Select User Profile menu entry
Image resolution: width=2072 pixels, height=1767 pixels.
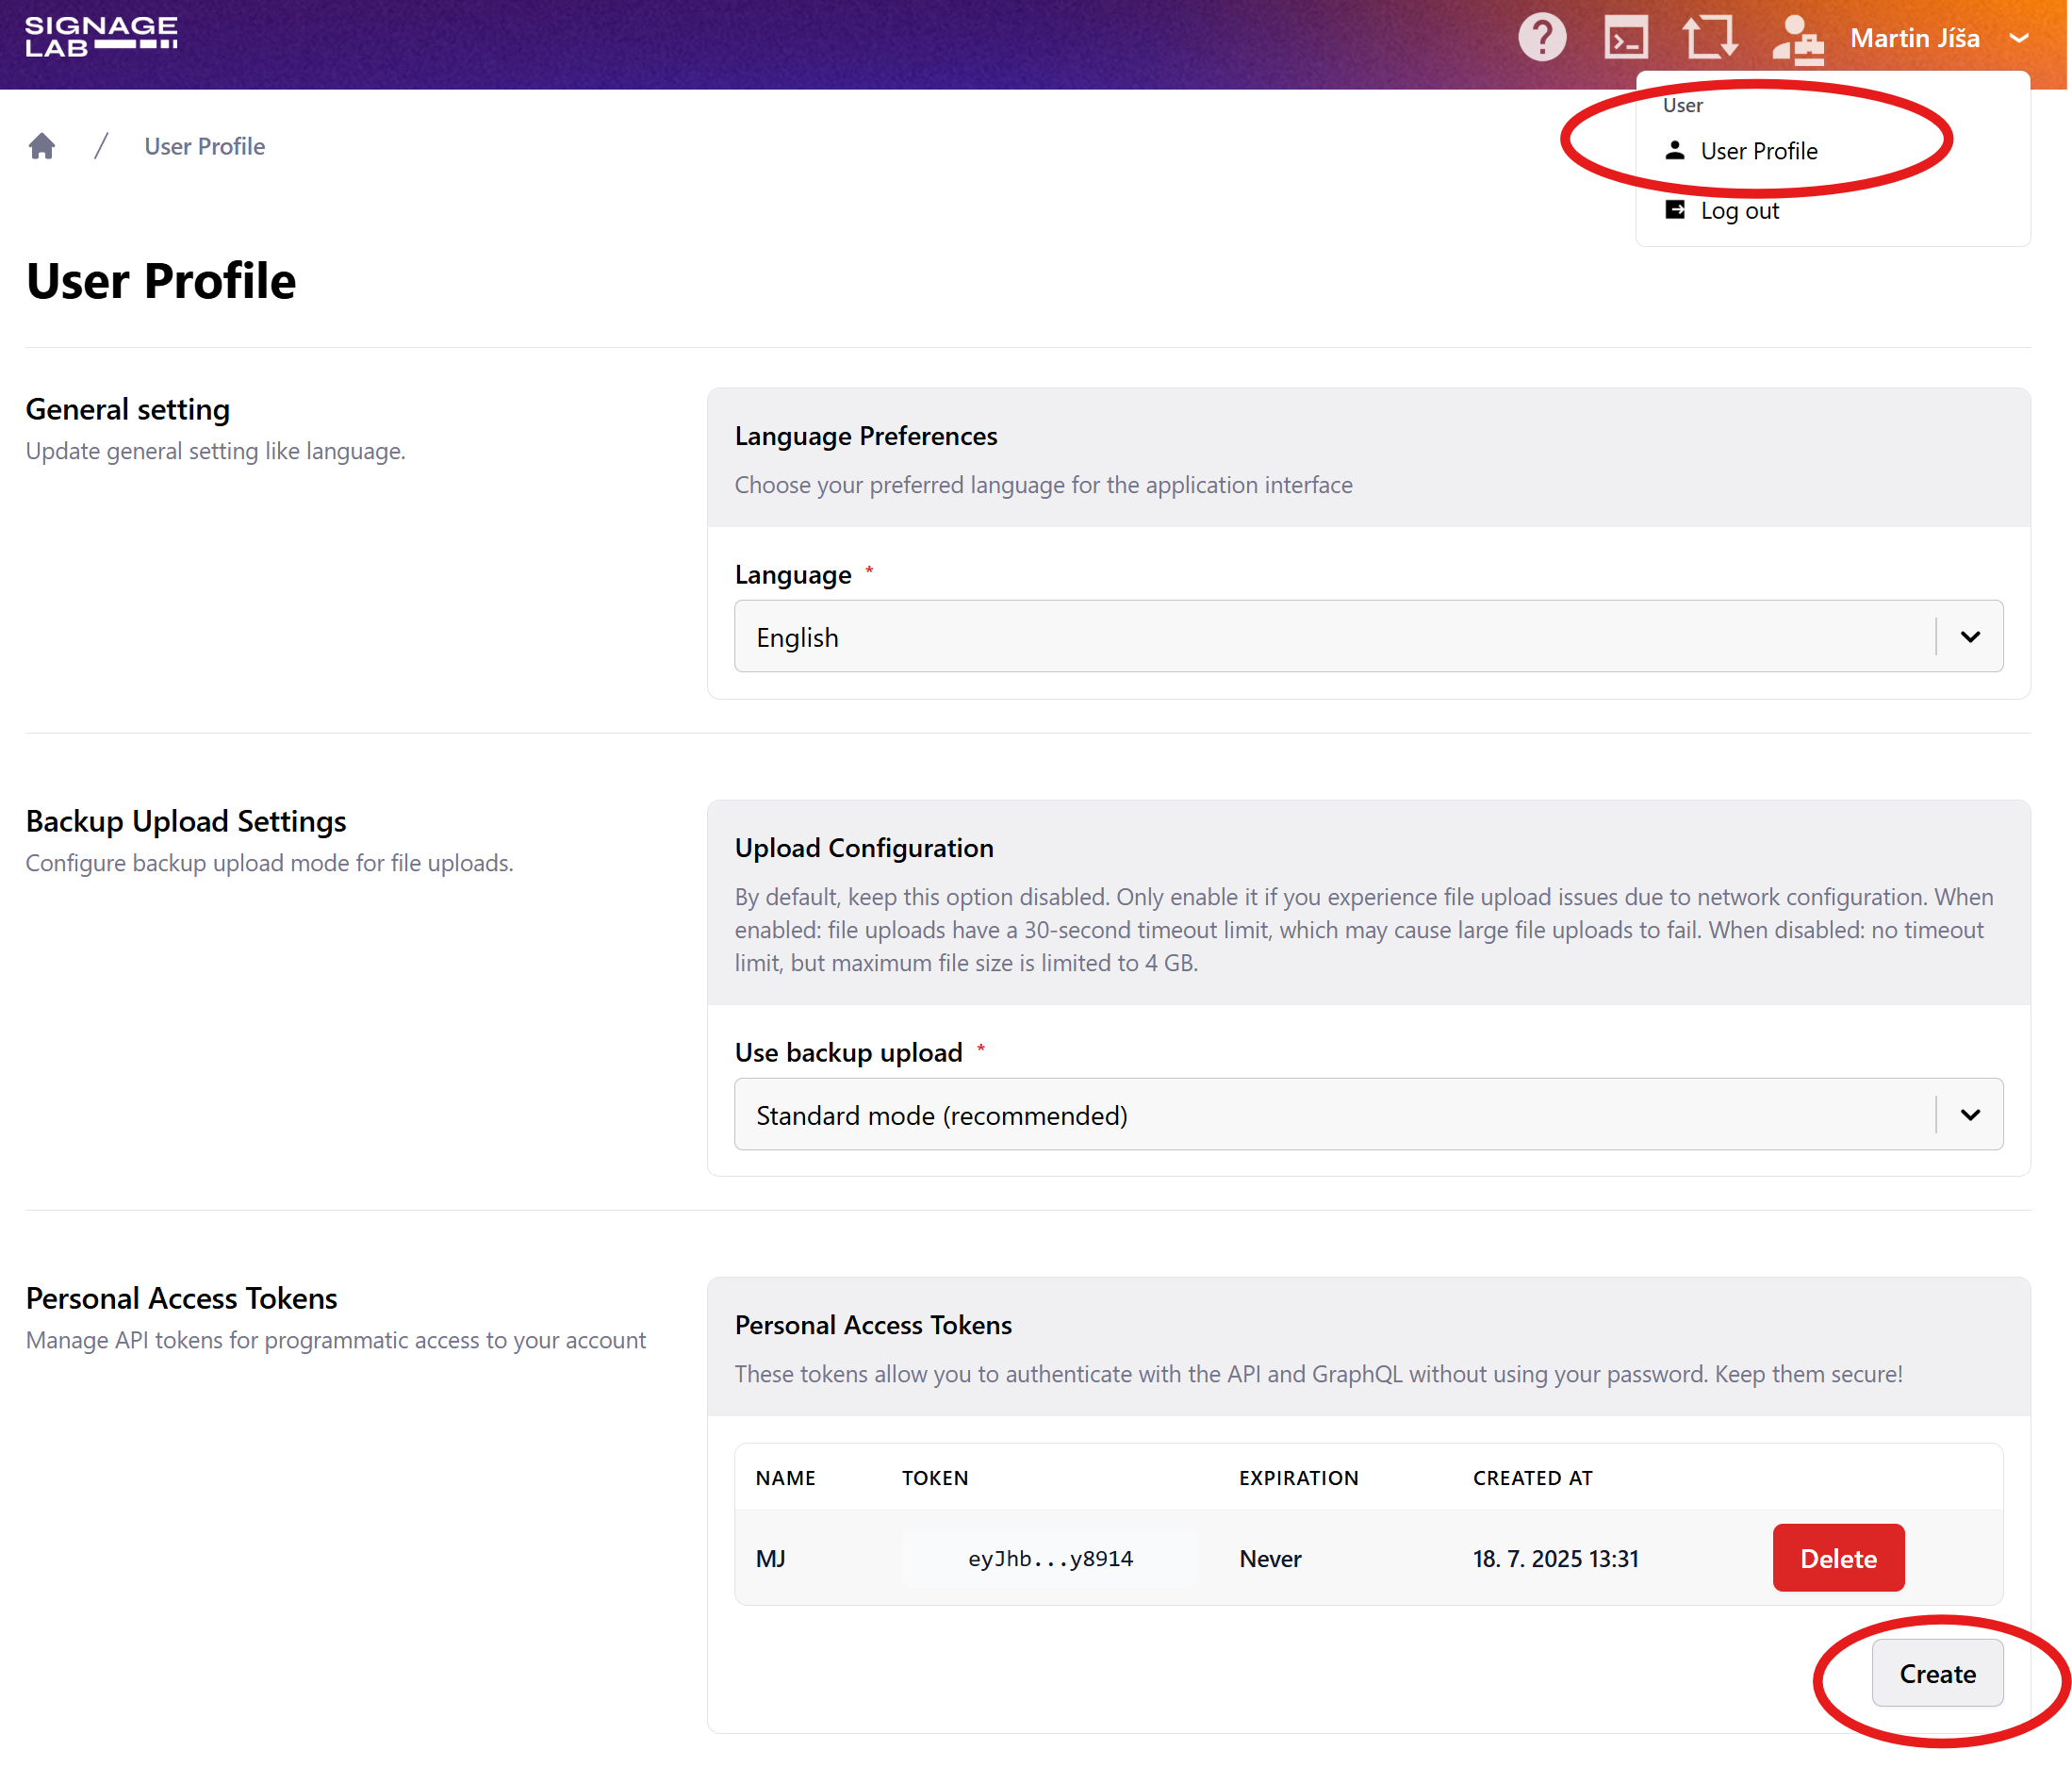pyautogui.click(x=1759, y=151)
